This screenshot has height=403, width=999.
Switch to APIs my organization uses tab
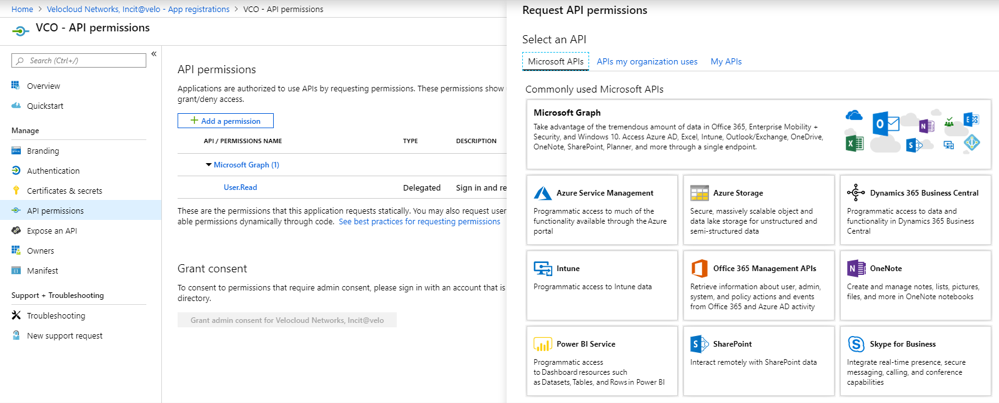647,62
